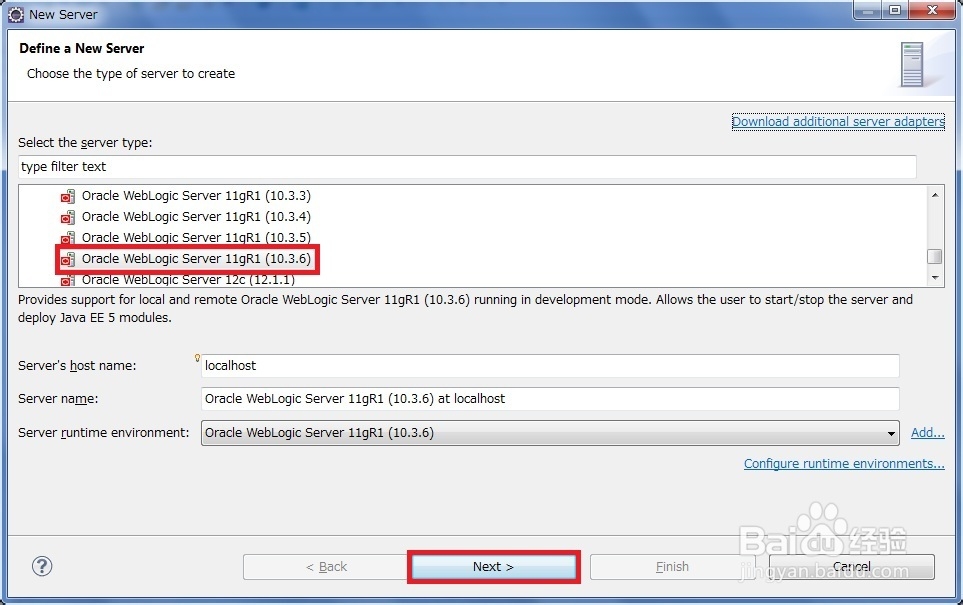Click server icon beside WebLogic 10.3.3 entry
The height and width of the screenshot is (605, 963).
[x=68, y=196]
